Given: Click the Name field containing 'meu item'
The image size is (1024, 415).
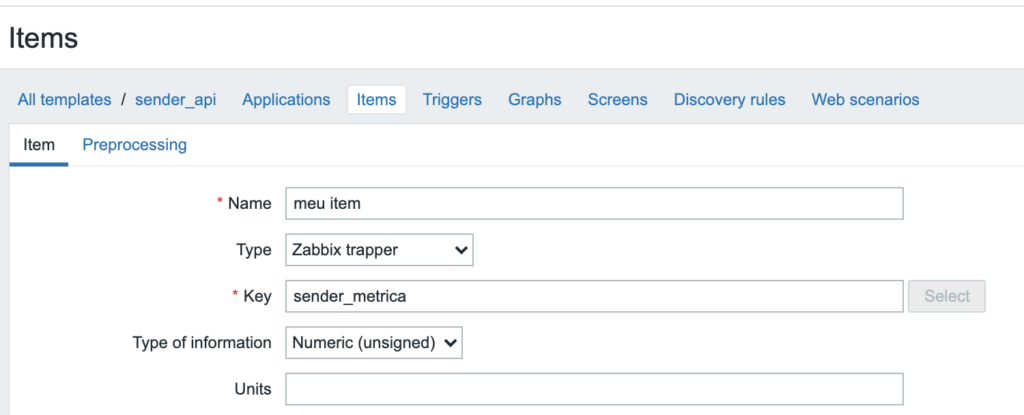Looking at the screenshot, I should coord(594,203).
